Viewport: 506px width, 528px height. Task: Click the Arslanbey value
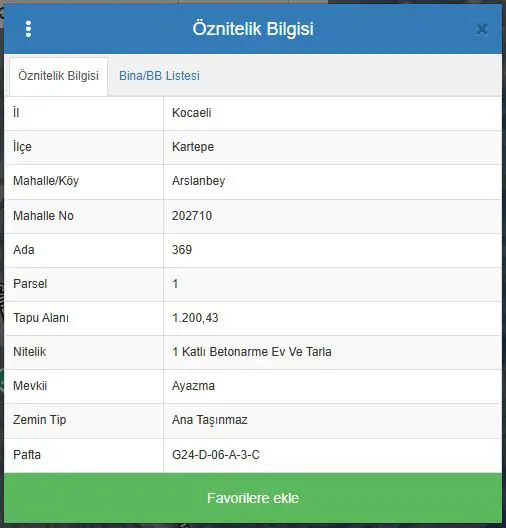click(x=199, y=181)
